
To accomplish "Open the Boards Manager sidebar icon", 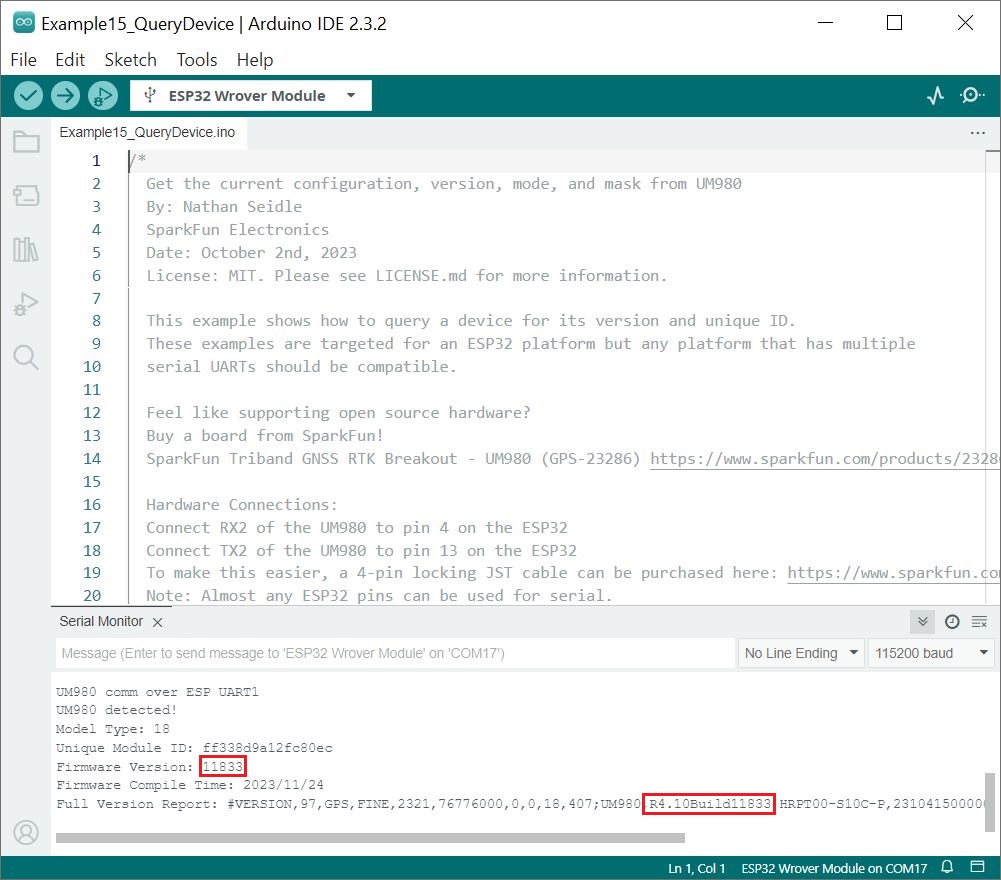I will [x=26, y=195].
